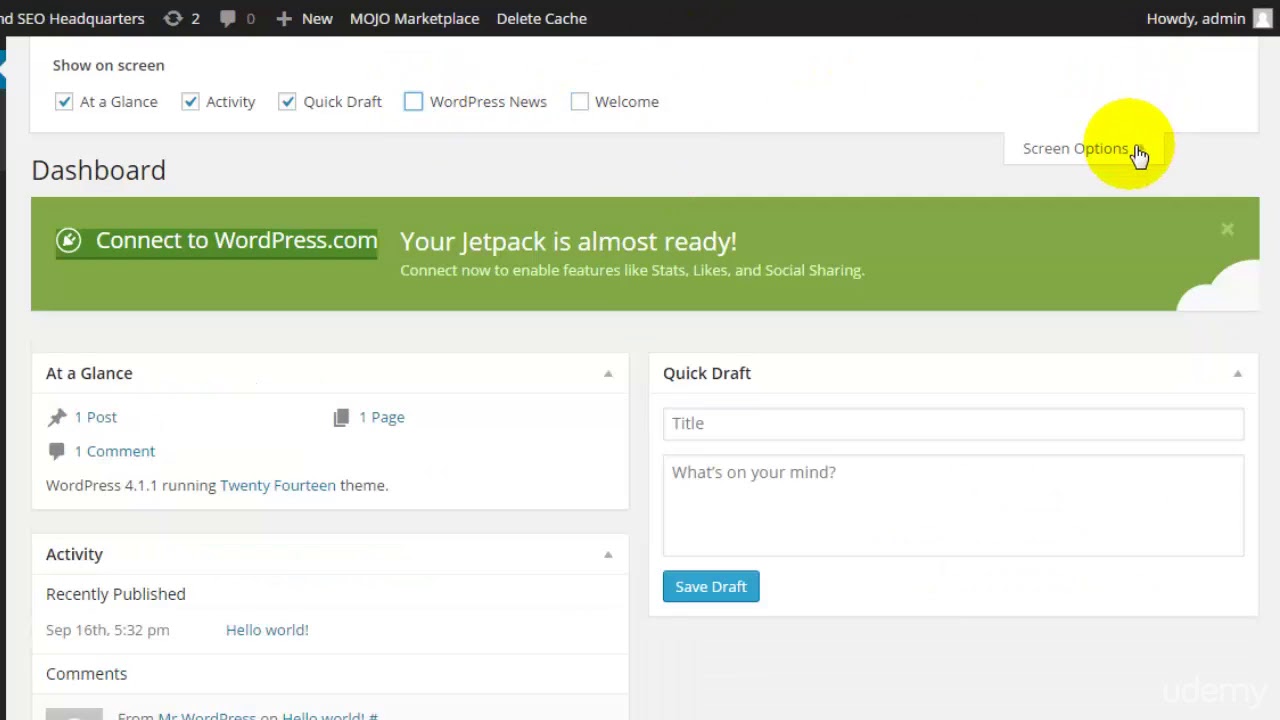Open the comments bubble icon in admin bar
Image resolution: width=1280 pixels, height=720 pixels.
(x=228, y=19)
